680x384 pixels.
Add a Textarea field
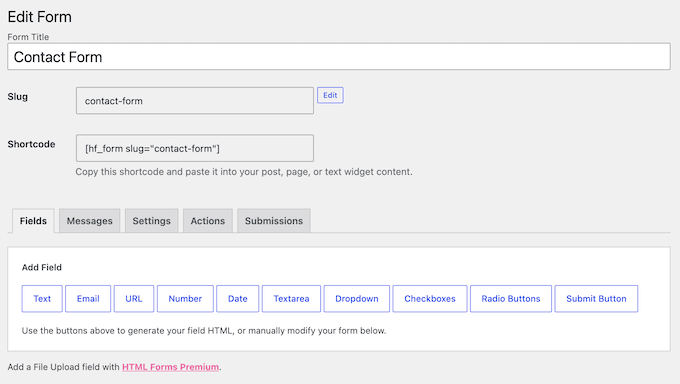(291, 299)
